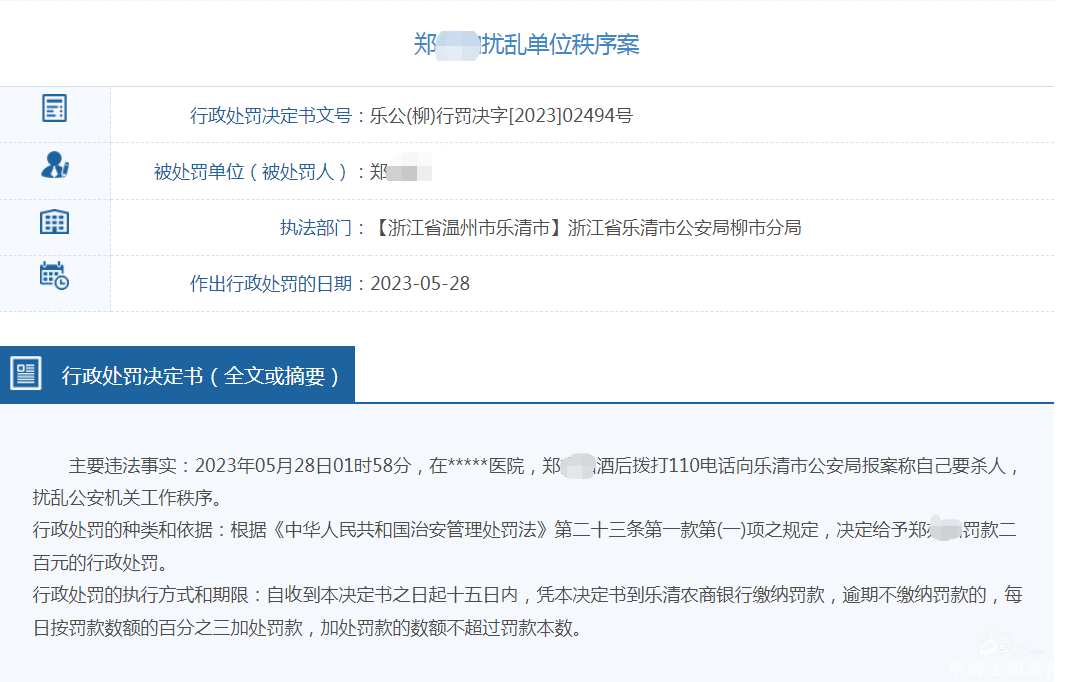Click the value 浙江省乐清市公安局柳市分局
Viewport: 1069px width, 682px height.
coord(684,228)
